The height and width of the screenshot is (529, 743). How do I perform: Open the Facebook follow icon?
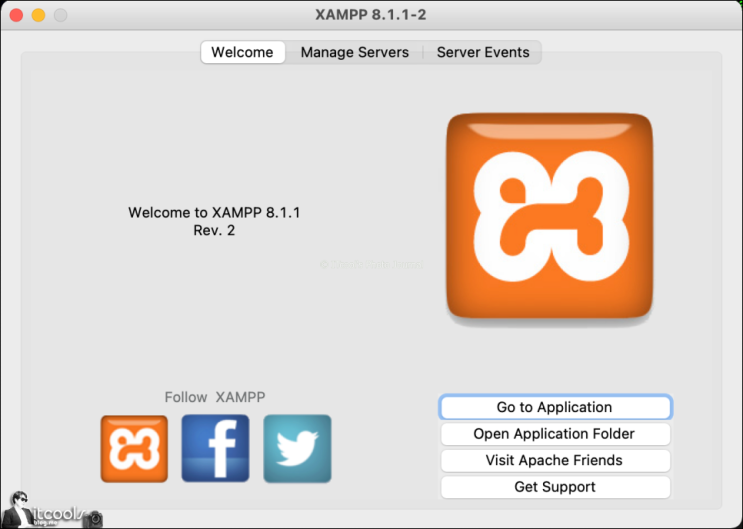[x=216, y=448]
